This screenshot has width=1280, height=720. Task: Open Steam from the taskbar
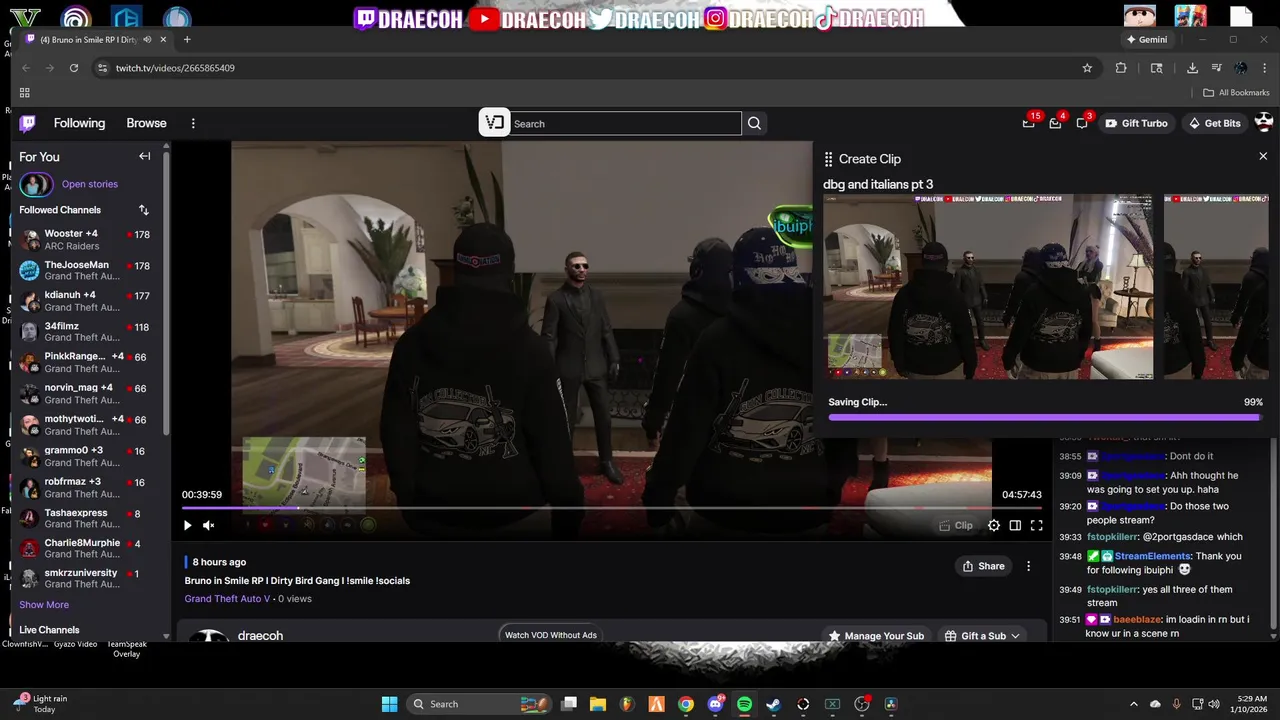[x=773, y=704]
